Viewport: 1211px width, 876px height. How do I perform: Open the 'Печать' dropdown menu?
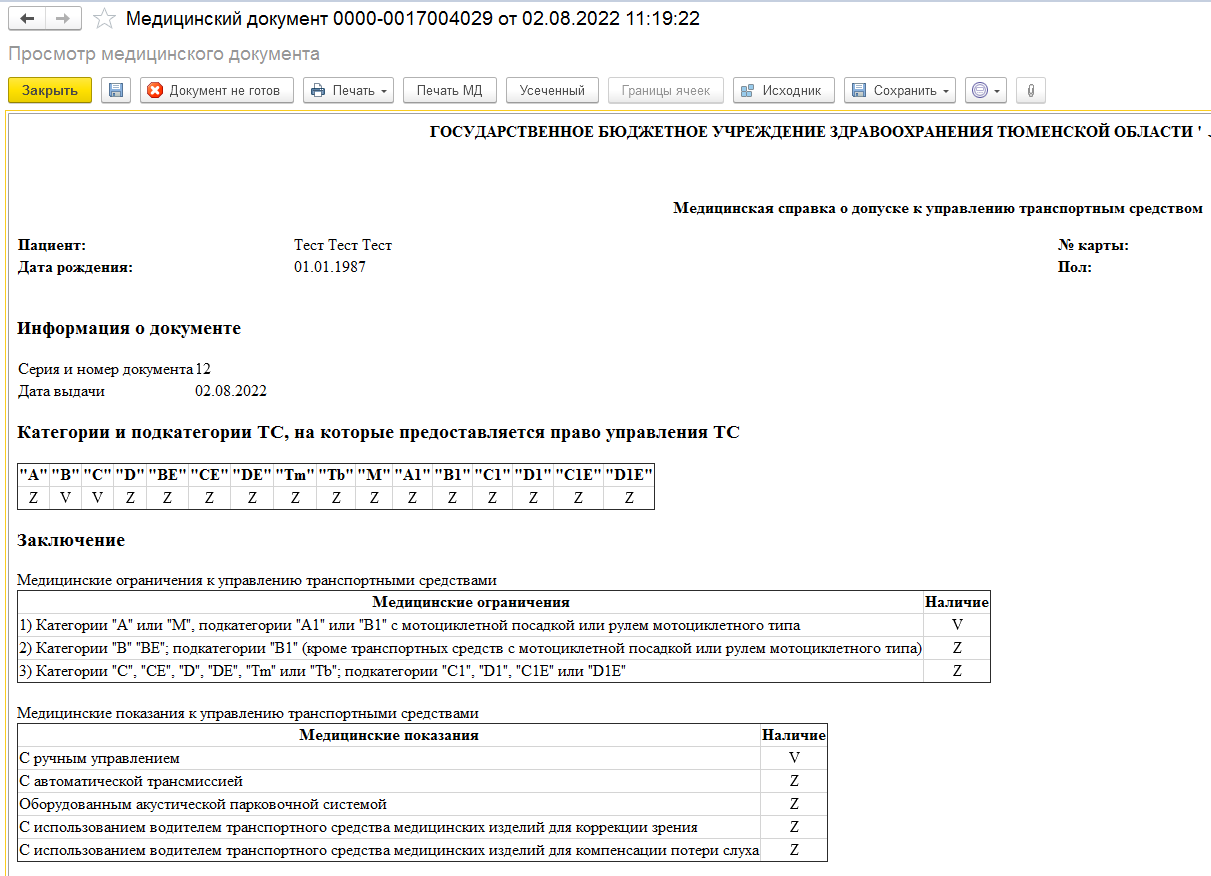coord(348,90)
